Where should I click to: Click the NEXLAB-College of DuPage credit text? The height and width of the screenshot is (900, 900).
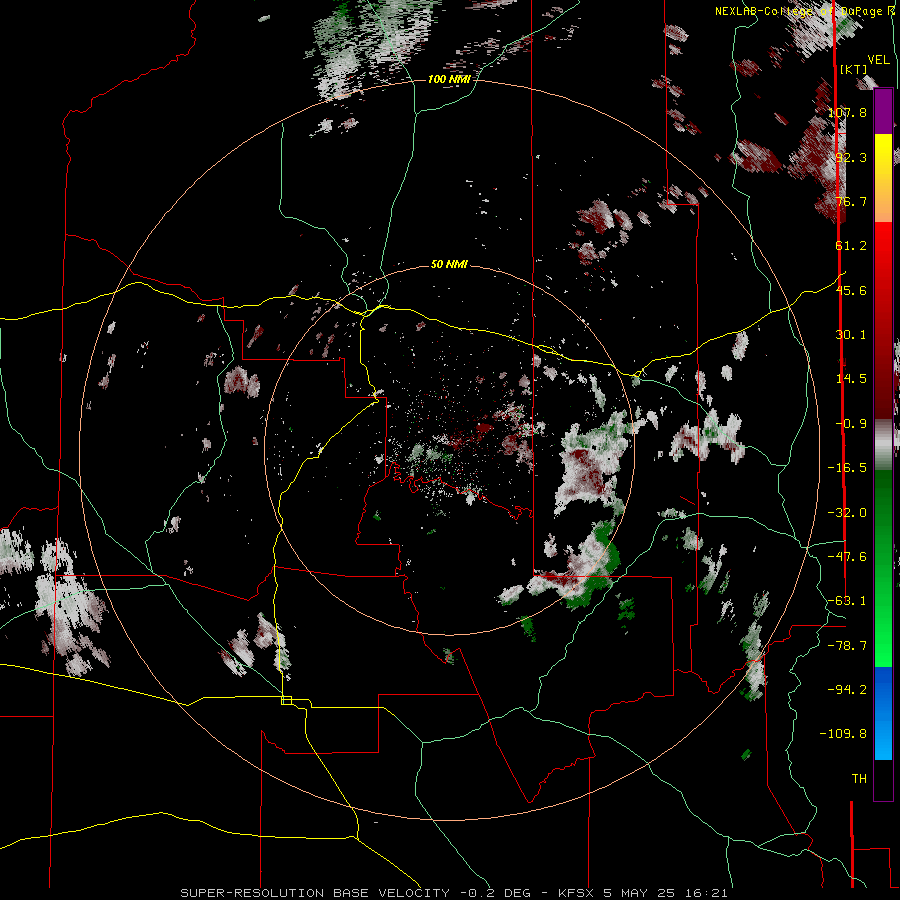coord(805,11)
